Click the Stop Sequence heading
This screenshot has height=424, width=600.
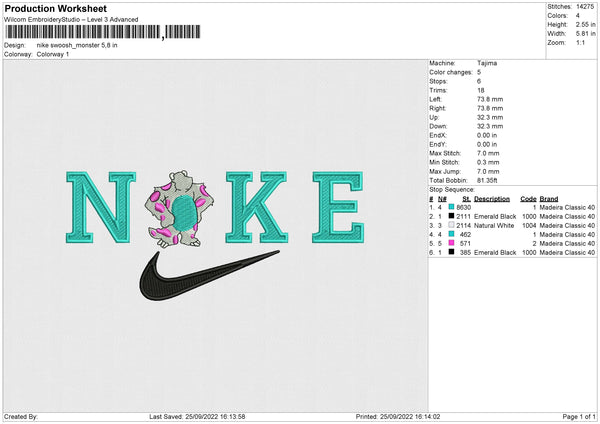click(452, 189)
